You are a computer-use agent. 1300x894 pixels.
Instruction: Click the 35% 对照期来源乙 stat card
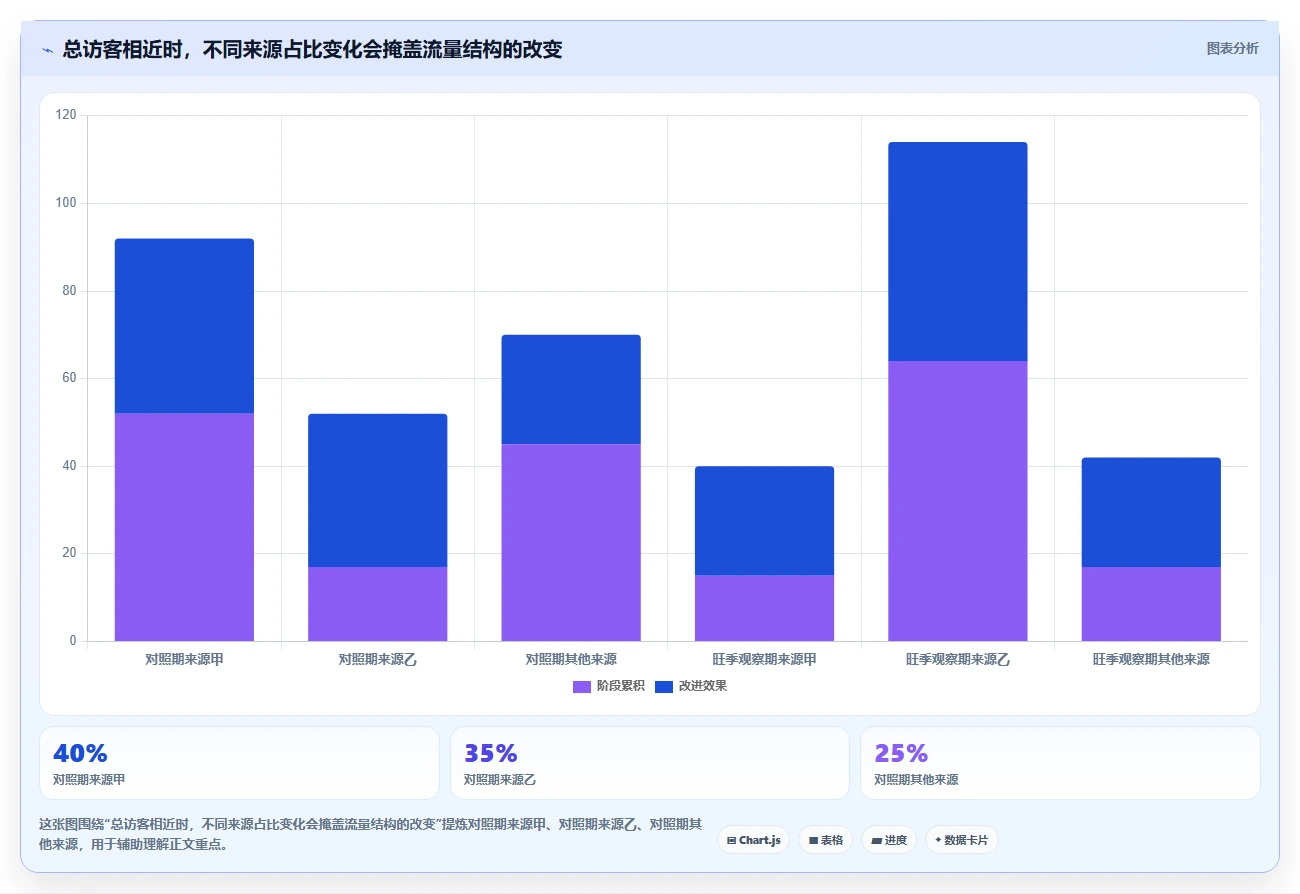[x=650, y=763]
